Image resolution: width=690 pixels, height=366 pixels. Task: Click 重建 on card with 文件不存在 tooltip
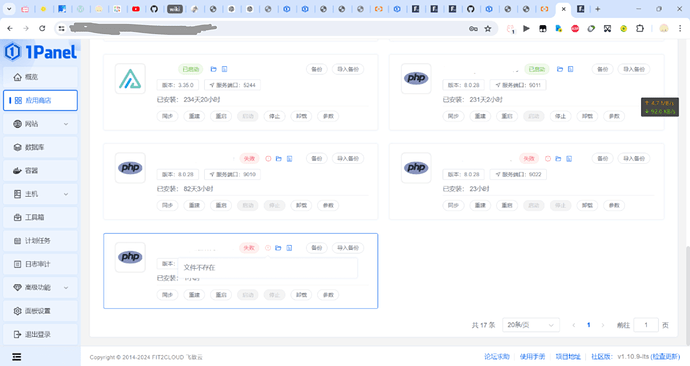(194, 295)
